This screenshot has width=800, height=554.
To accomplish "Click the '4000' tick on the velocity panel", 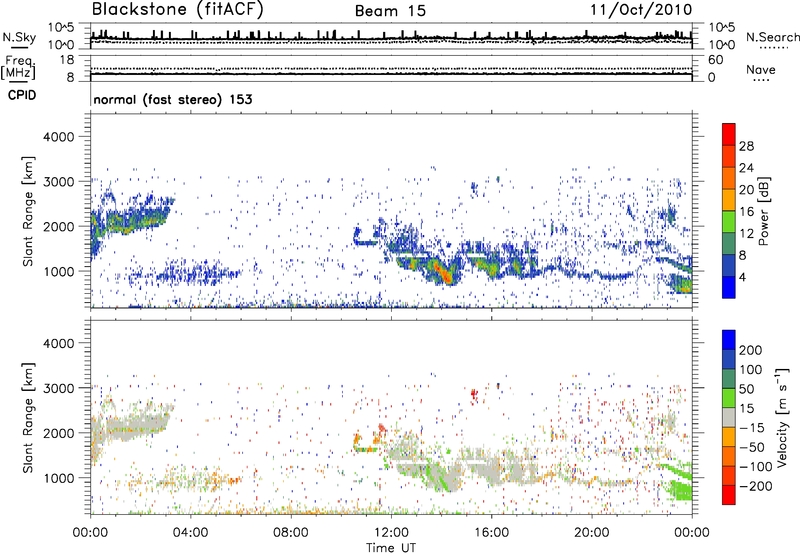I will (58, 343).
